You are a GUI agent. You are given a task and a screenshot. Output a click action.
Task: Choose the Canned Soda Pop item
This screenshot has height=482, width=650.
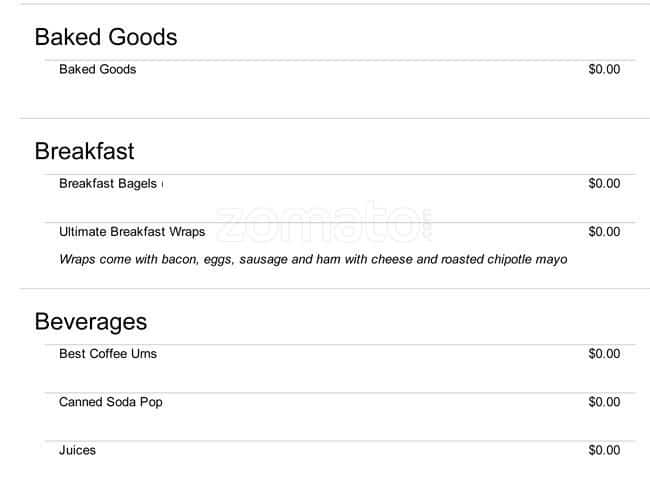tap(110, 402)
